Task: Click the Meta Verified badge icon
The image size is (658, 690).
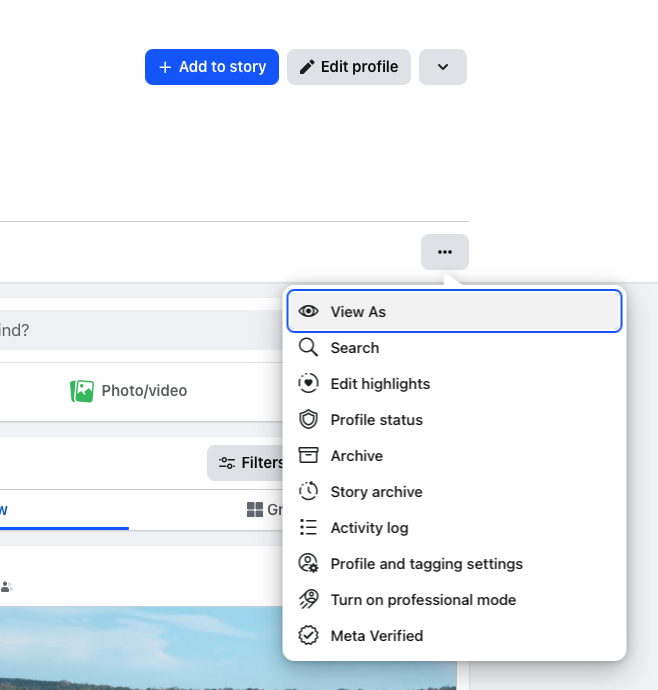Action: coord(309,636)
